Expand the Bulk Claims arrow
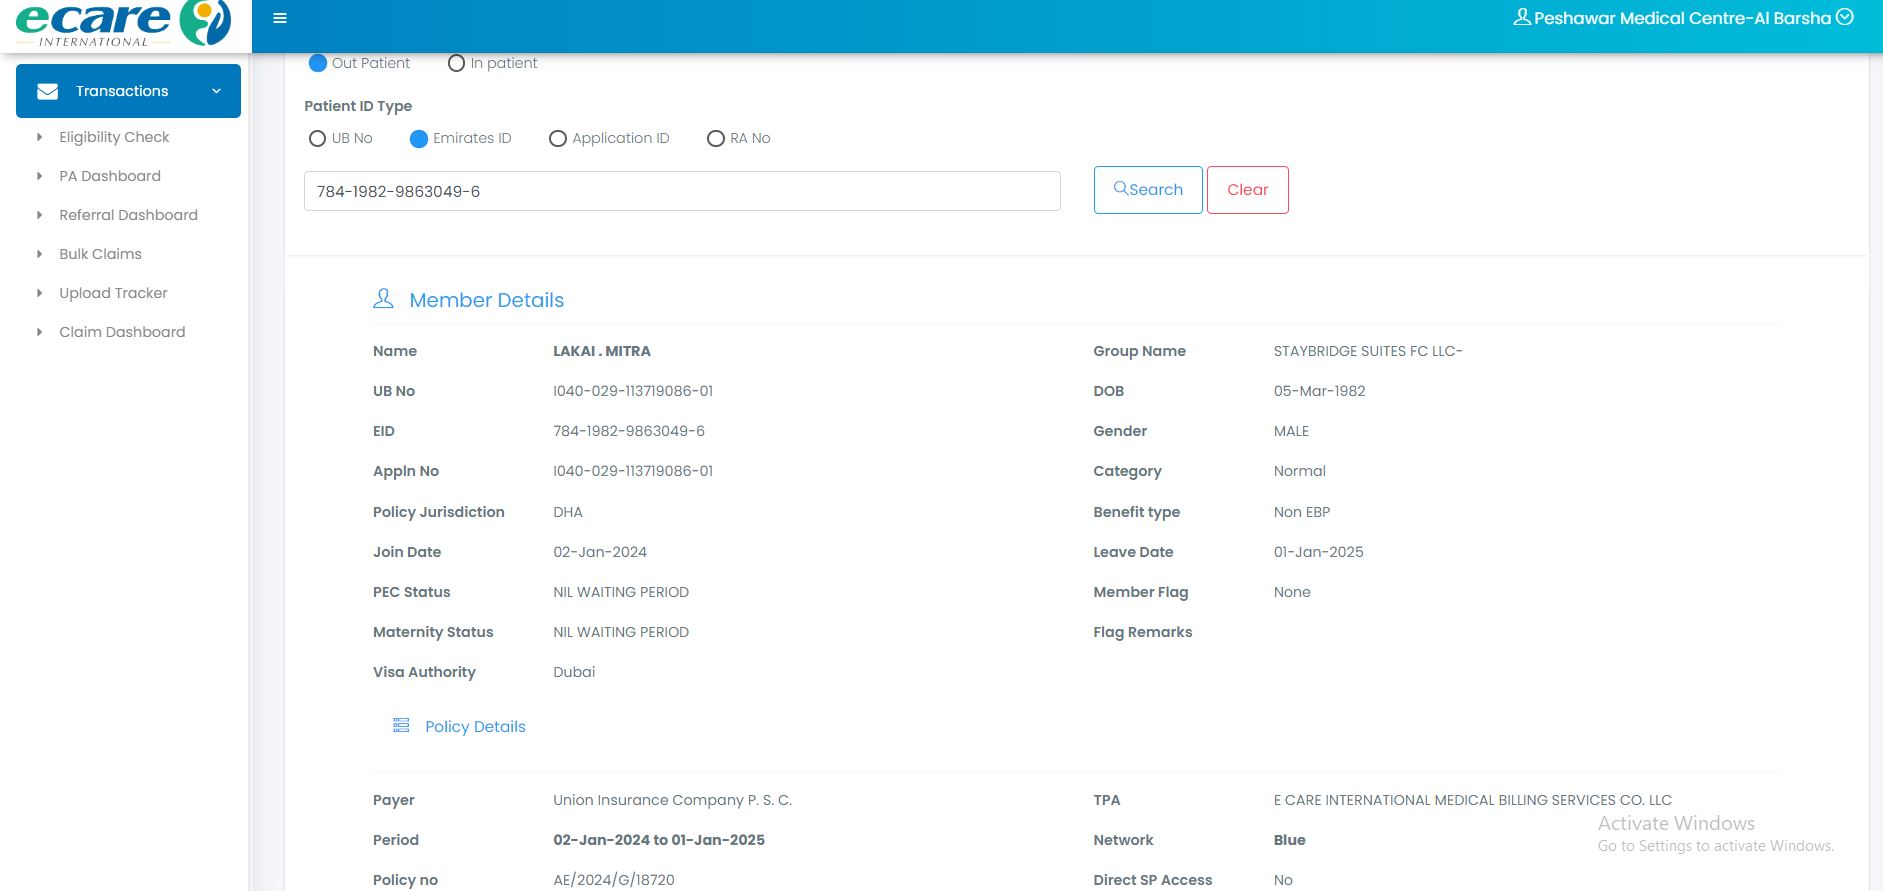Viewport: 1883px width, 891px height. pyautogui.click(x=39, y=254)
